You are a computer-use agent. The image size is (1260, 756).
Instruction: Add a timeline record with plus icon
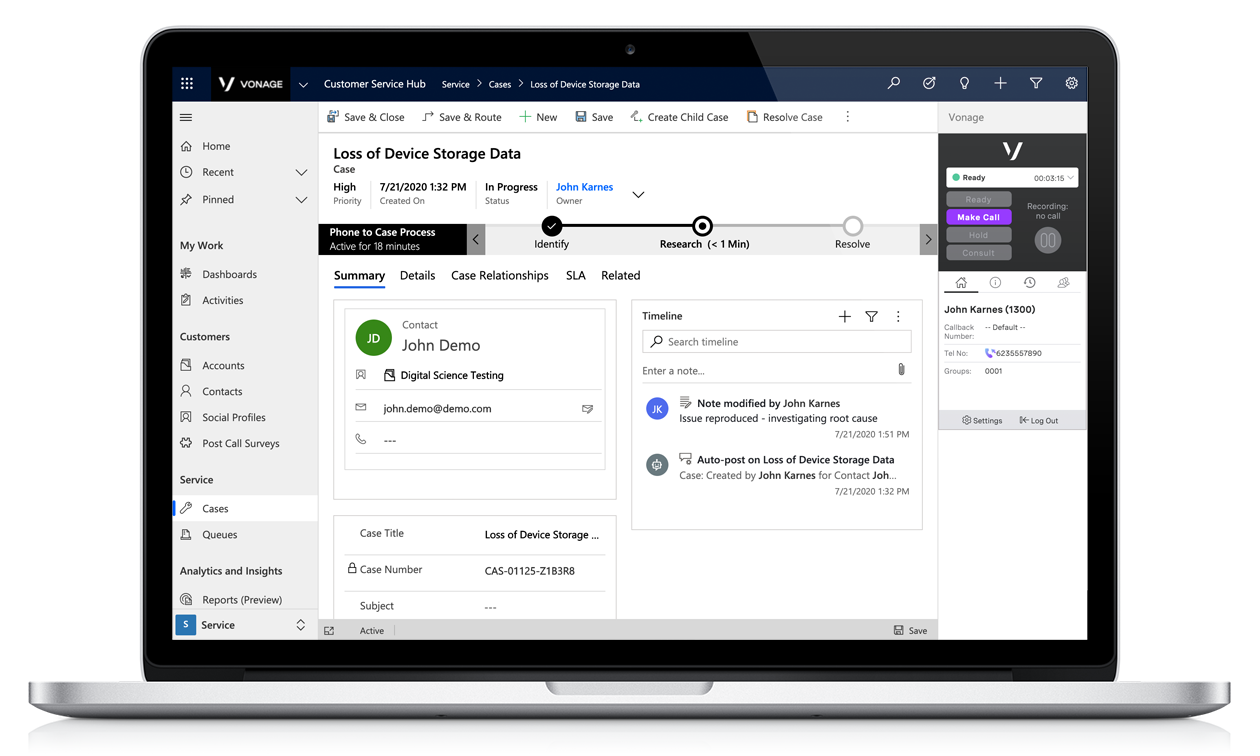(x=844, y=316)
